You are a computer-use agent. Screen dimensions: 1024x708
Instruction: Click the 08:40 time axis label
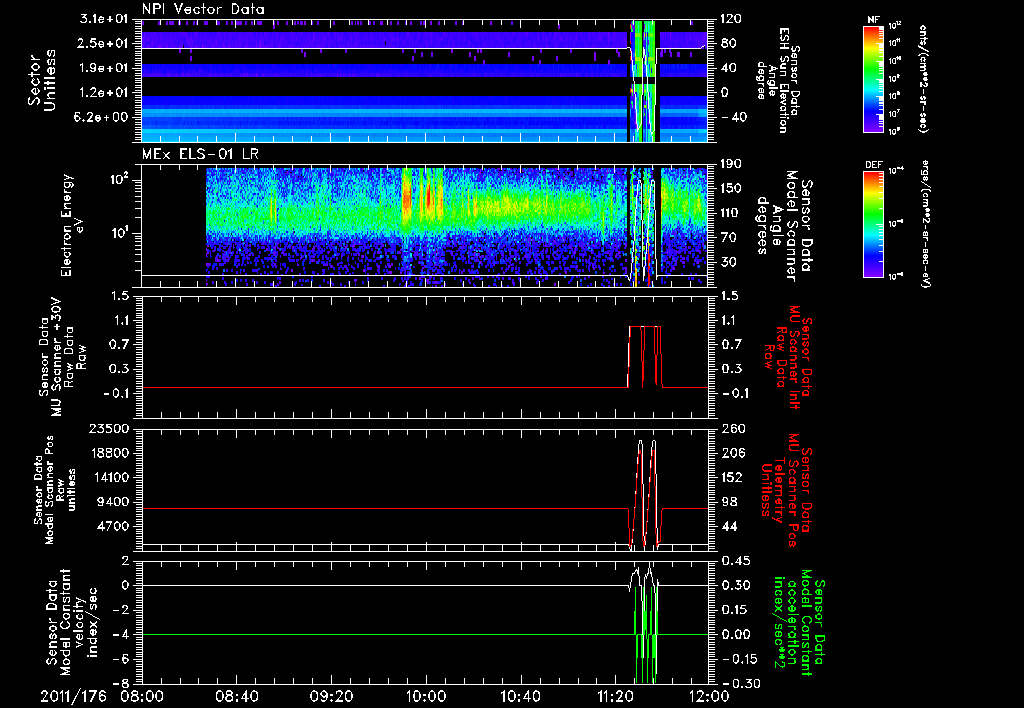click(x=237, y=694)
